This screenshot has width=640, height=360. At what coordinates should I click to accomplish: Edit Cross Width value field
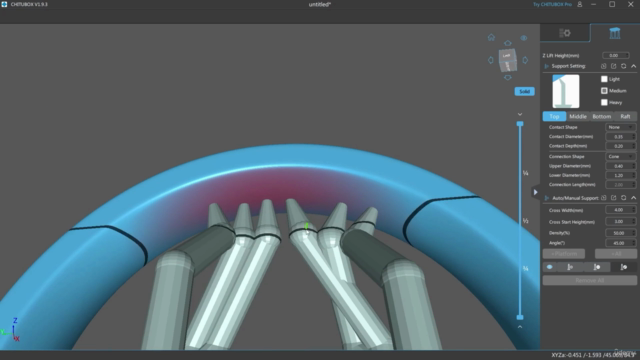[620, 210]
